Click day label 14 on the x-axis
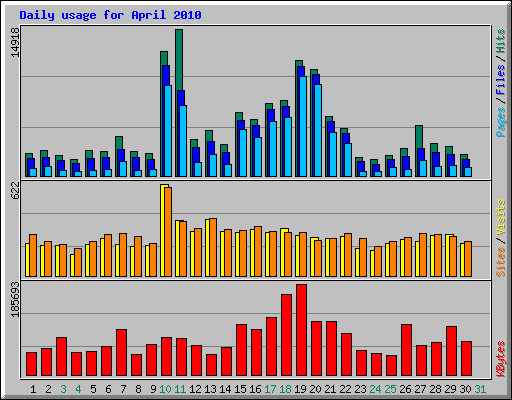Screen dimensions: 512x400 click(225, 389)
